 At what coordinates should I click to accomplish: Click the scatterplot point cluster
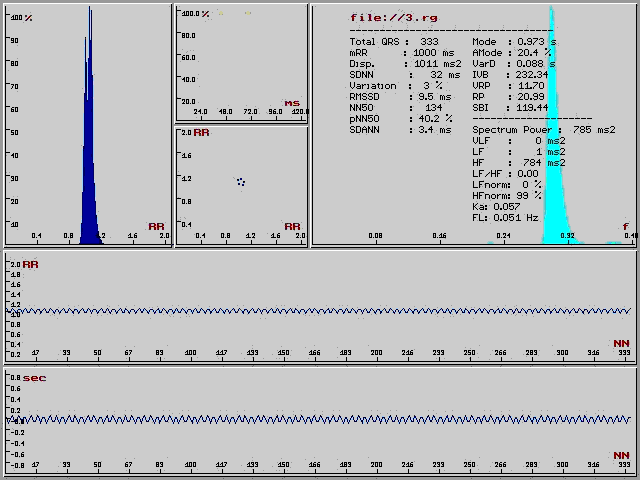pos(241,181)
